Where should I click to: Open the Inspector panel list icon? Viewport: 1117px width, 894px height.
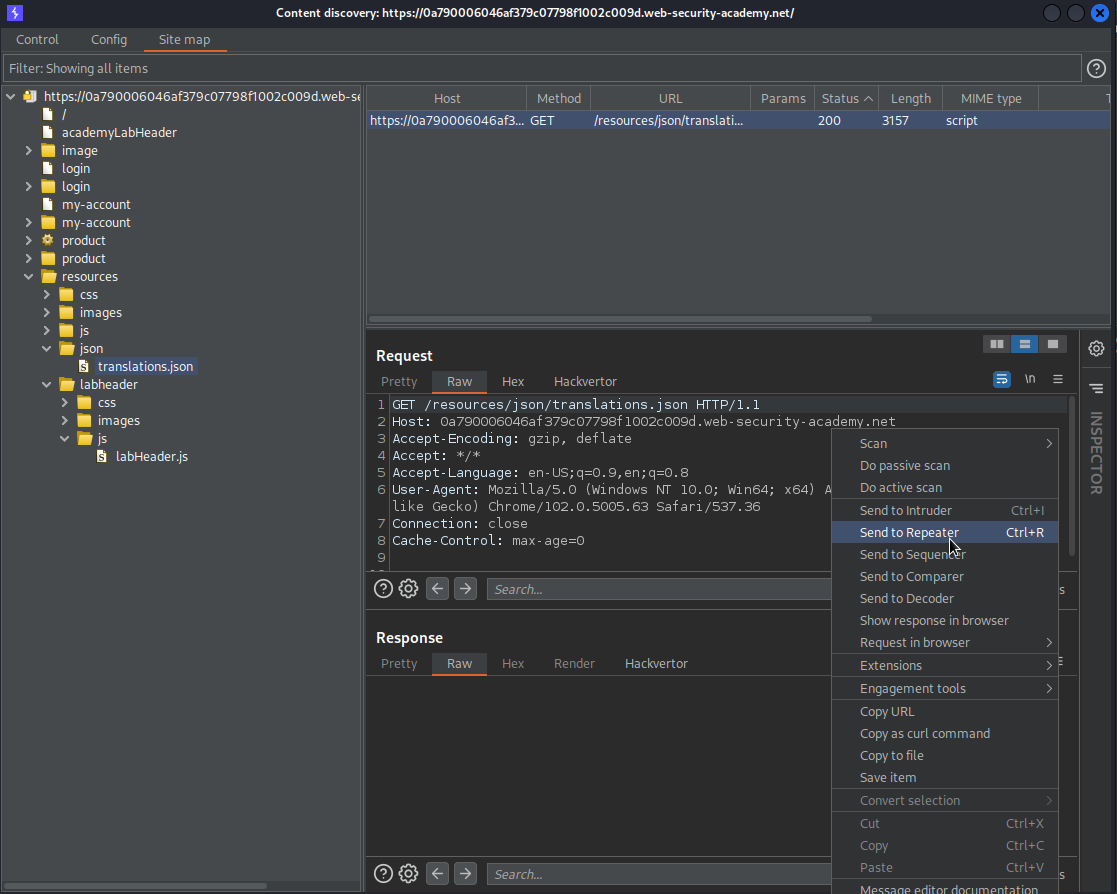pyautogui.click(x=1096, y=388)
